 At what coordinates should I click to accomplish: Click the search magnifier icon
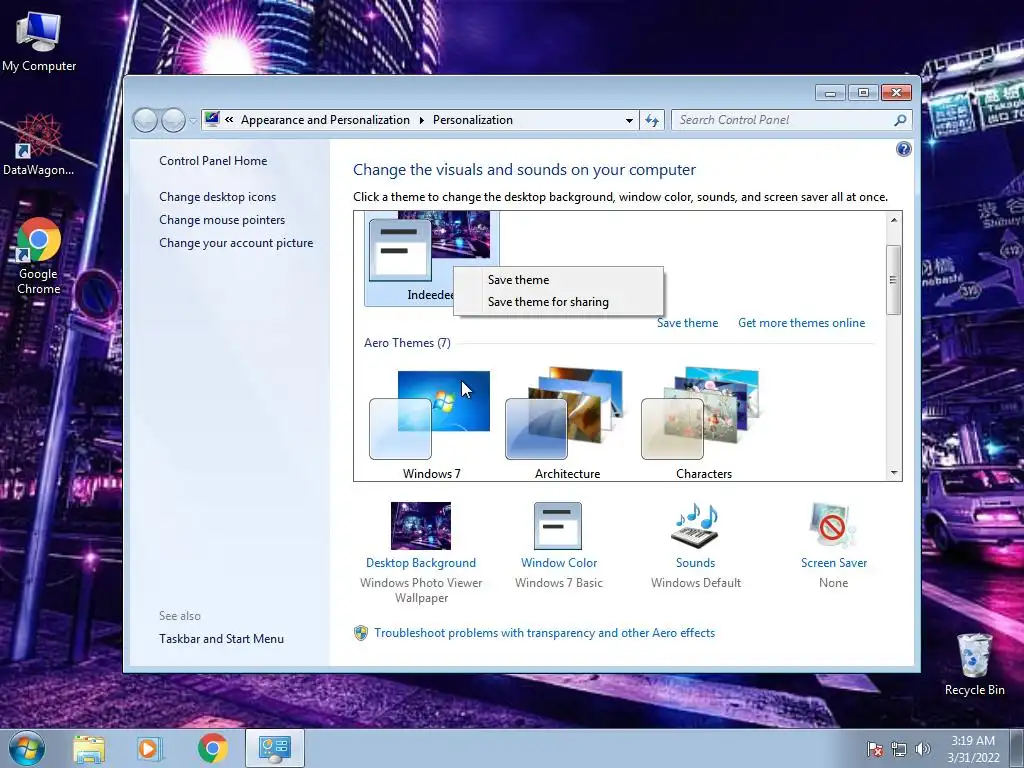(900, 120)
